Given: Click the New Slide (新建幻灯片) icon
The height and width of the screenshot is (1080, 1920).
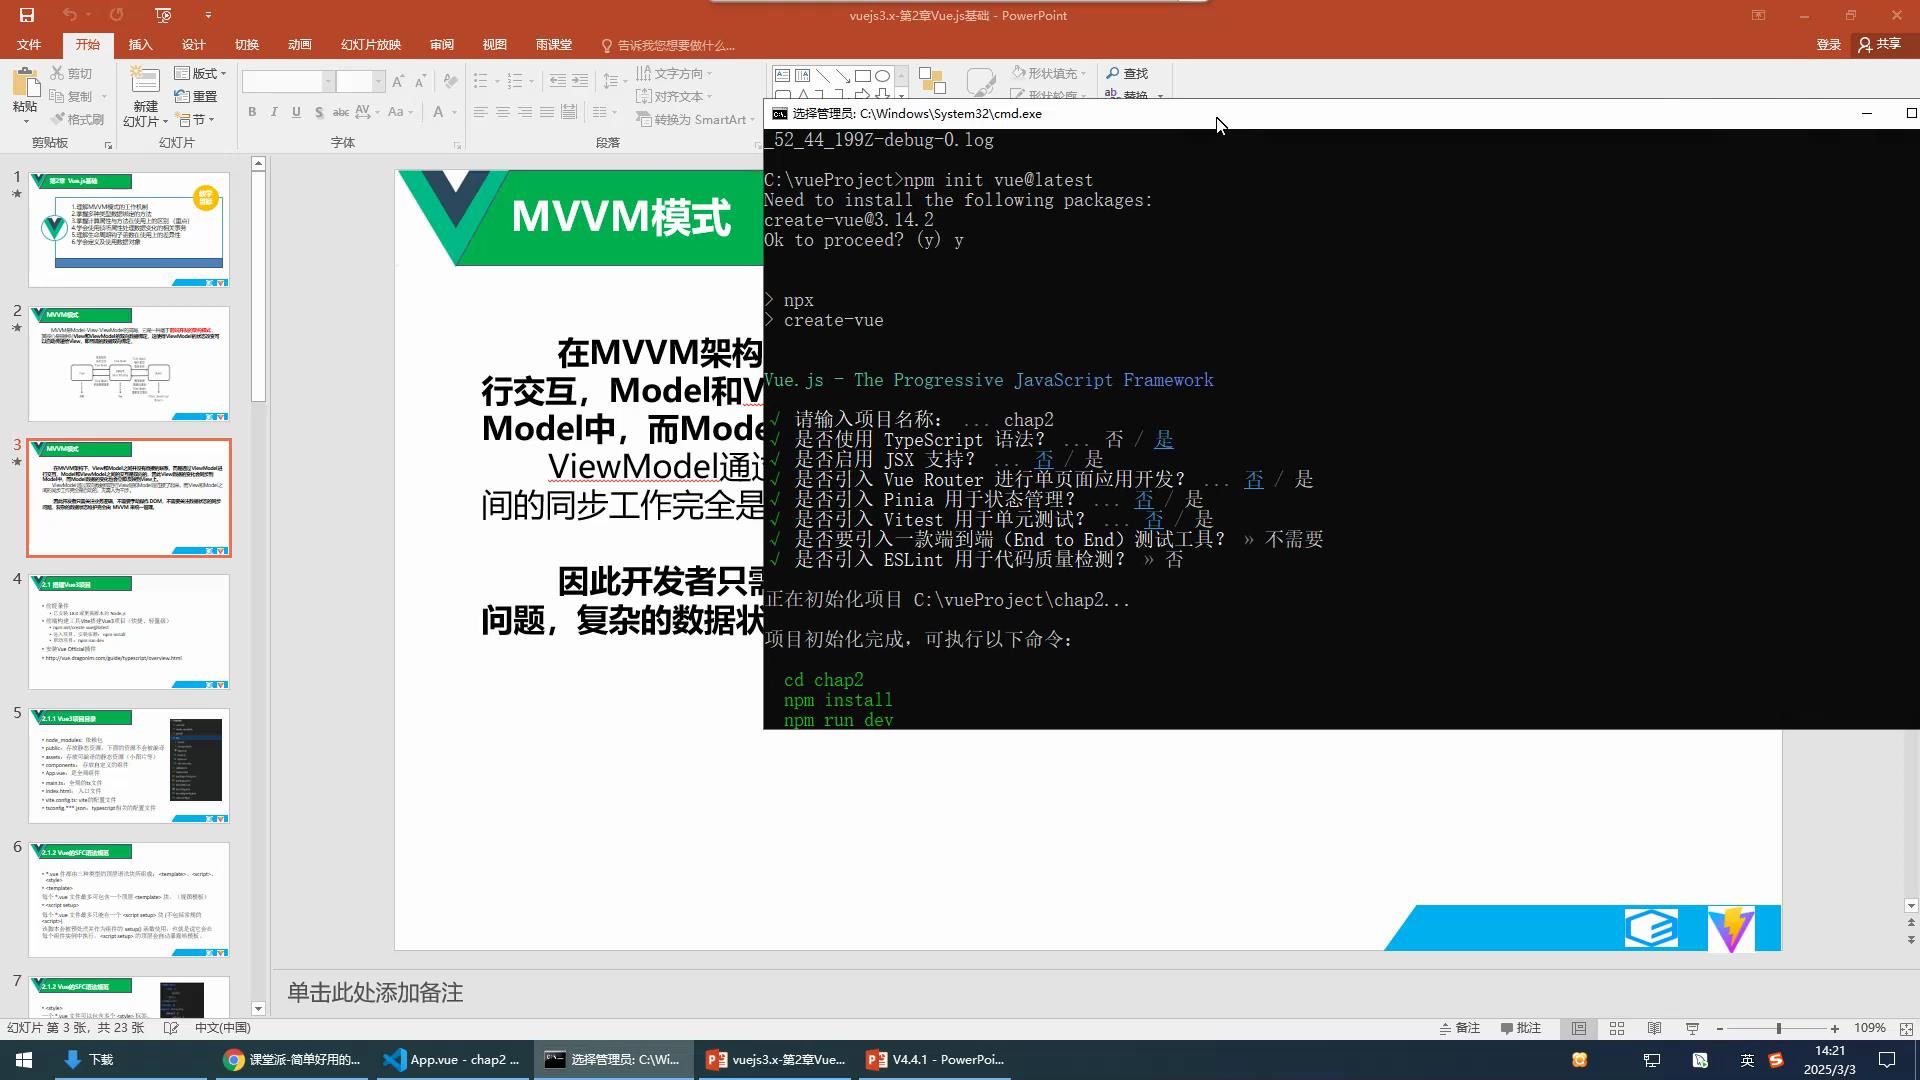Looking at the screenshot, I should (x=145, y=83).
